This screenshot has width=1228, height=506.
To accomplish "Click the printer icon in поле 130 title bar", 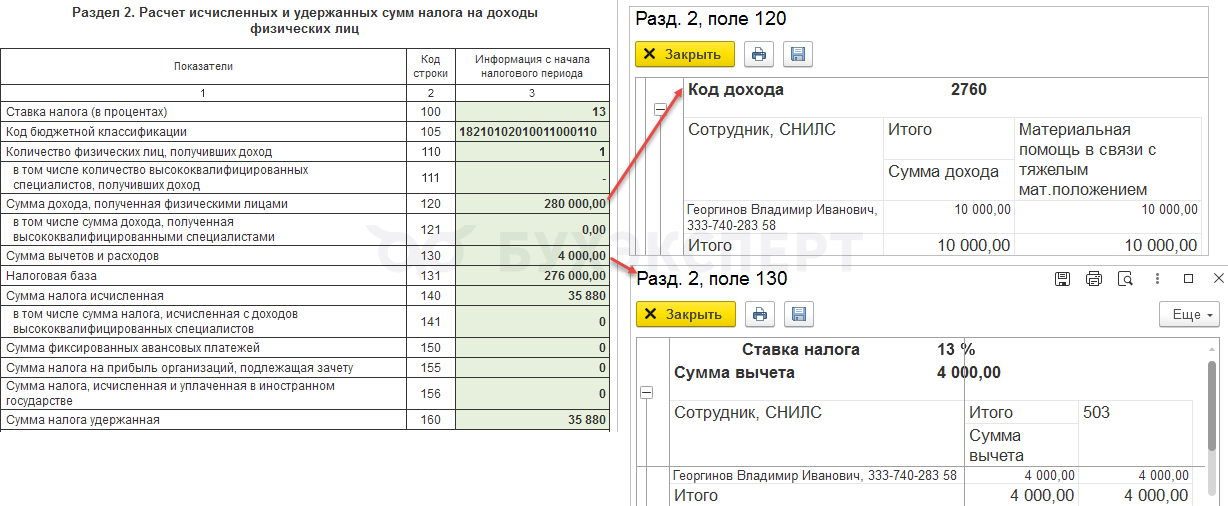I will click(x=1094, y=279).
